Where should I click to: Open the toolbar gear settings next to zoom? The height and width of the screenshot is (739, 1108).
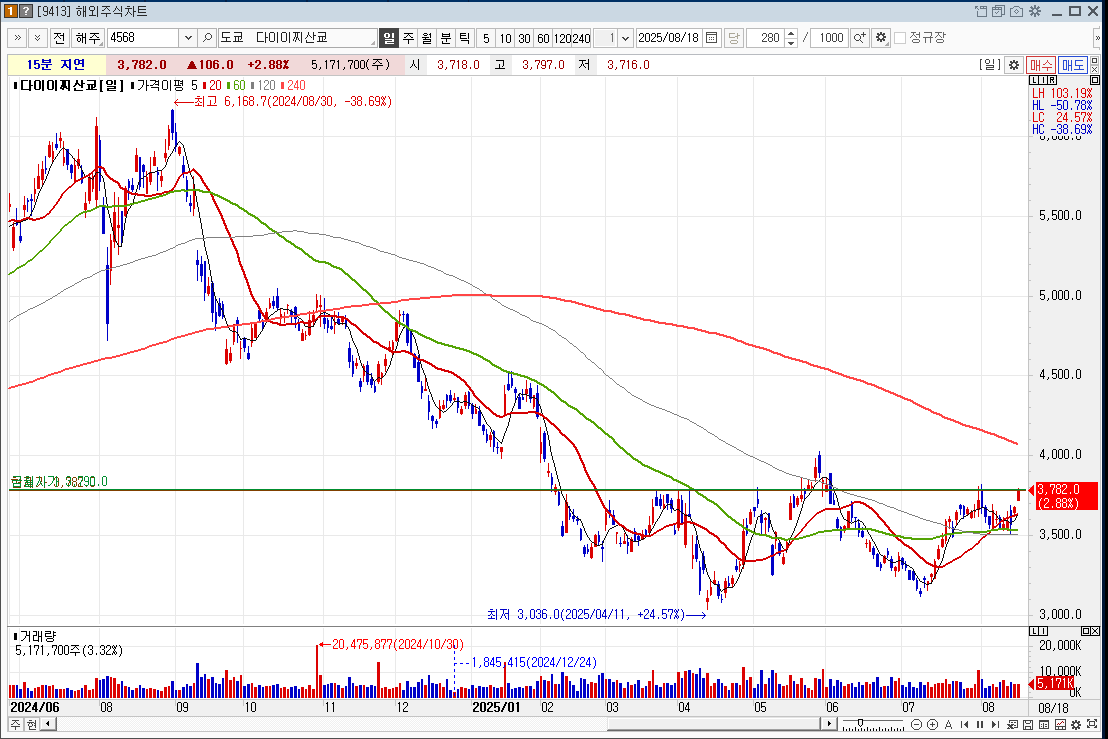880,38
